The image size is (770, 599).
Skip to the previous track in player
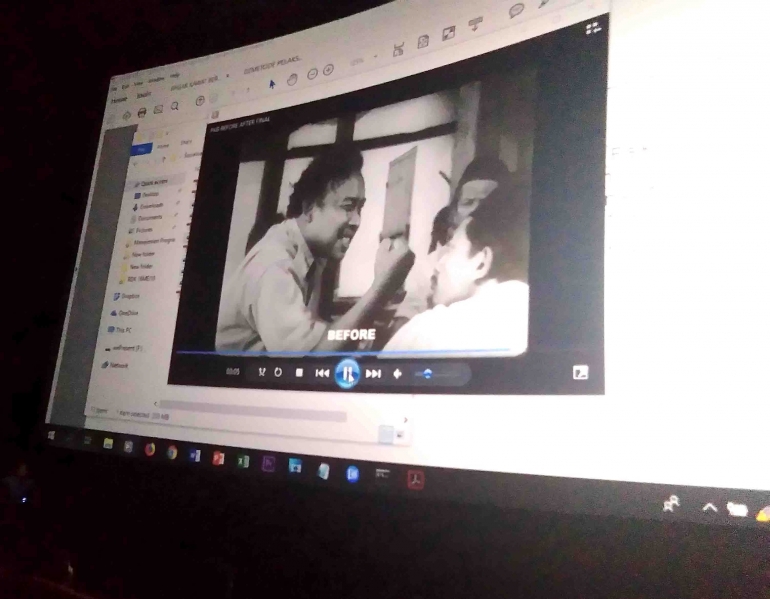click(322, 373)
